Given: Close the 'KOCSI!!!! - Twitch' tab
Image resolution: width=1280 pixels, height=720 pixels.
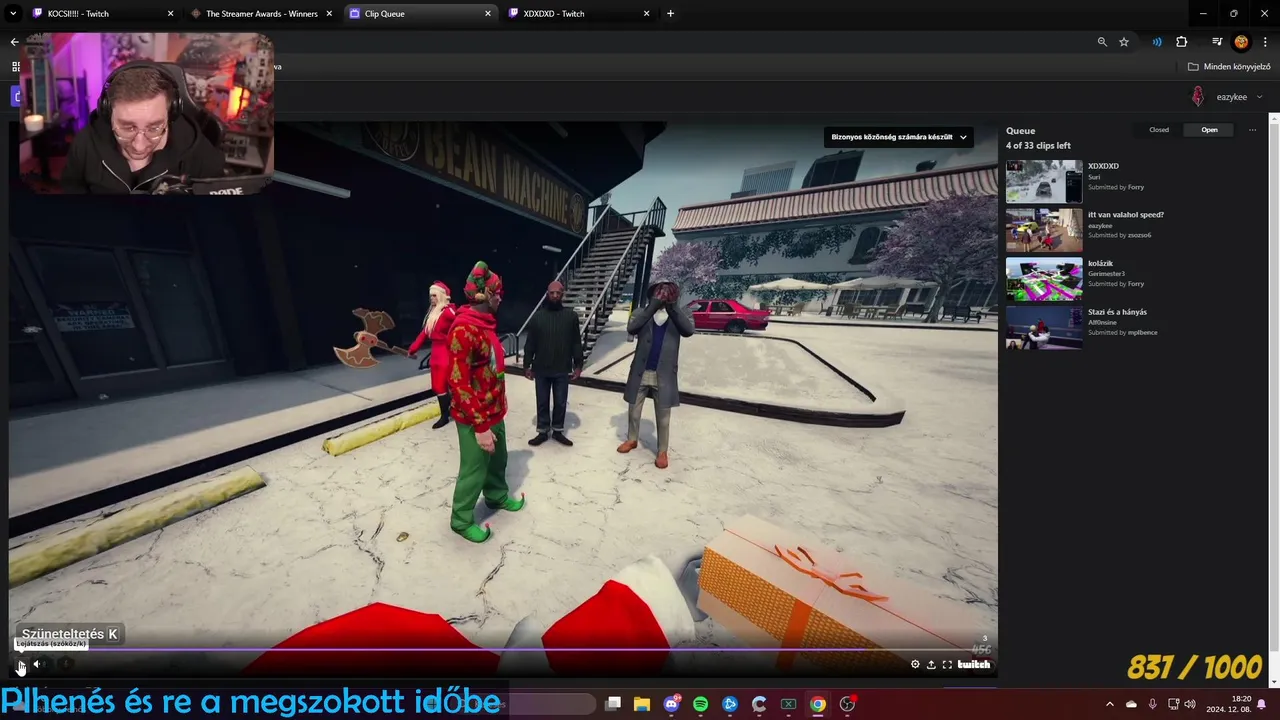Looking at the screenshot, I should tap(170, 14).
